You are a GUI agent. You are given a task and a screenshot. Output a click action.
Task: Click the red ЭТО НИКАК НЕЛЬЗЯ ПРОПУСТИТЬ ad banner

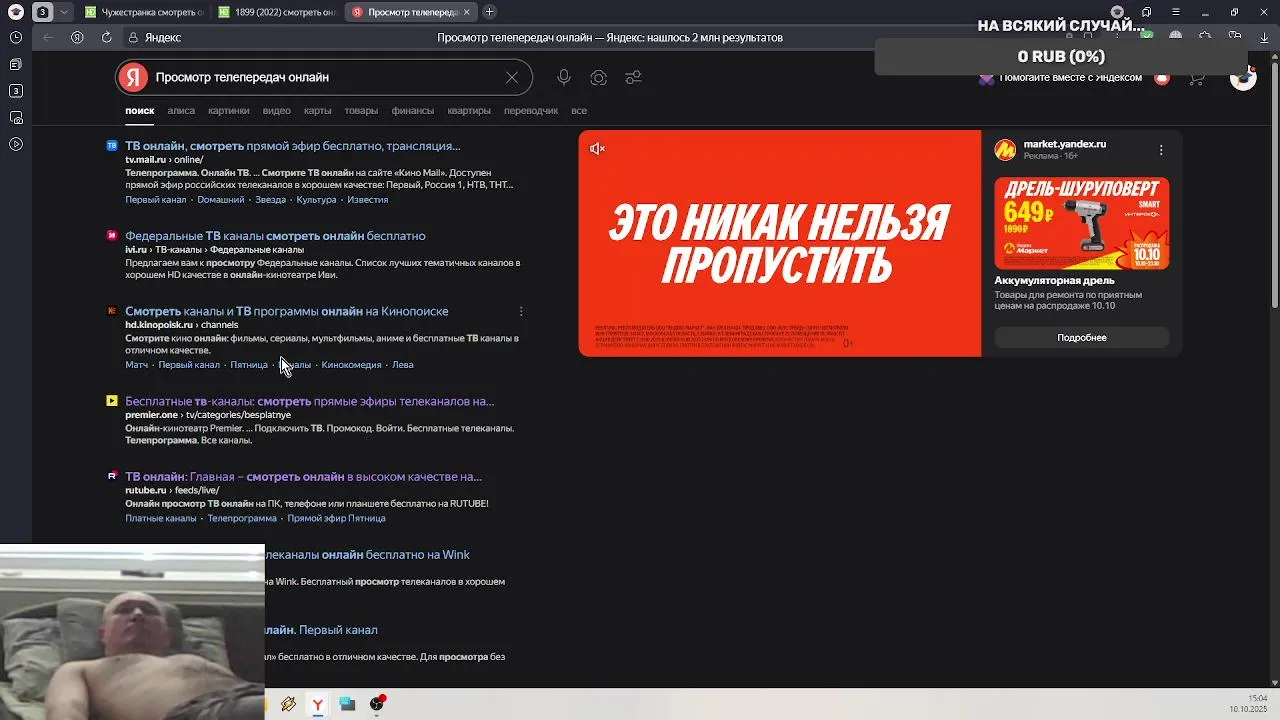tap(780, 243)
